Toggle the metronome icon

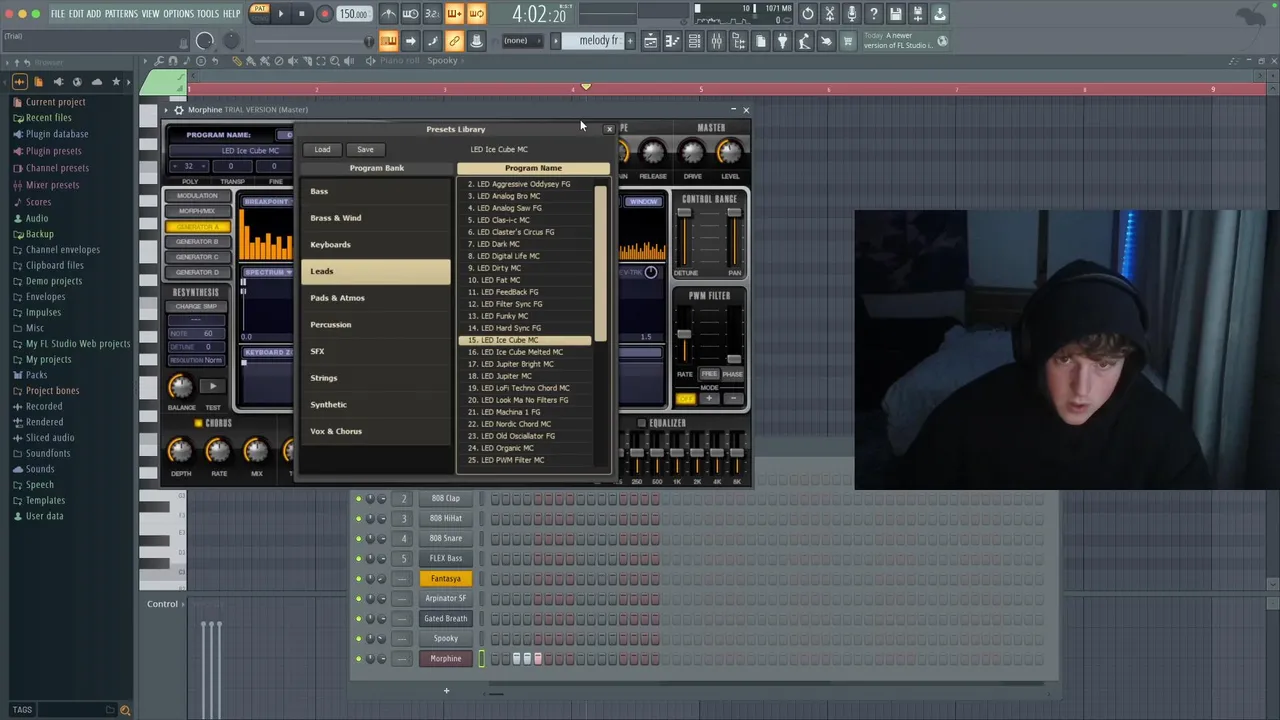click(x=388, y=14)
